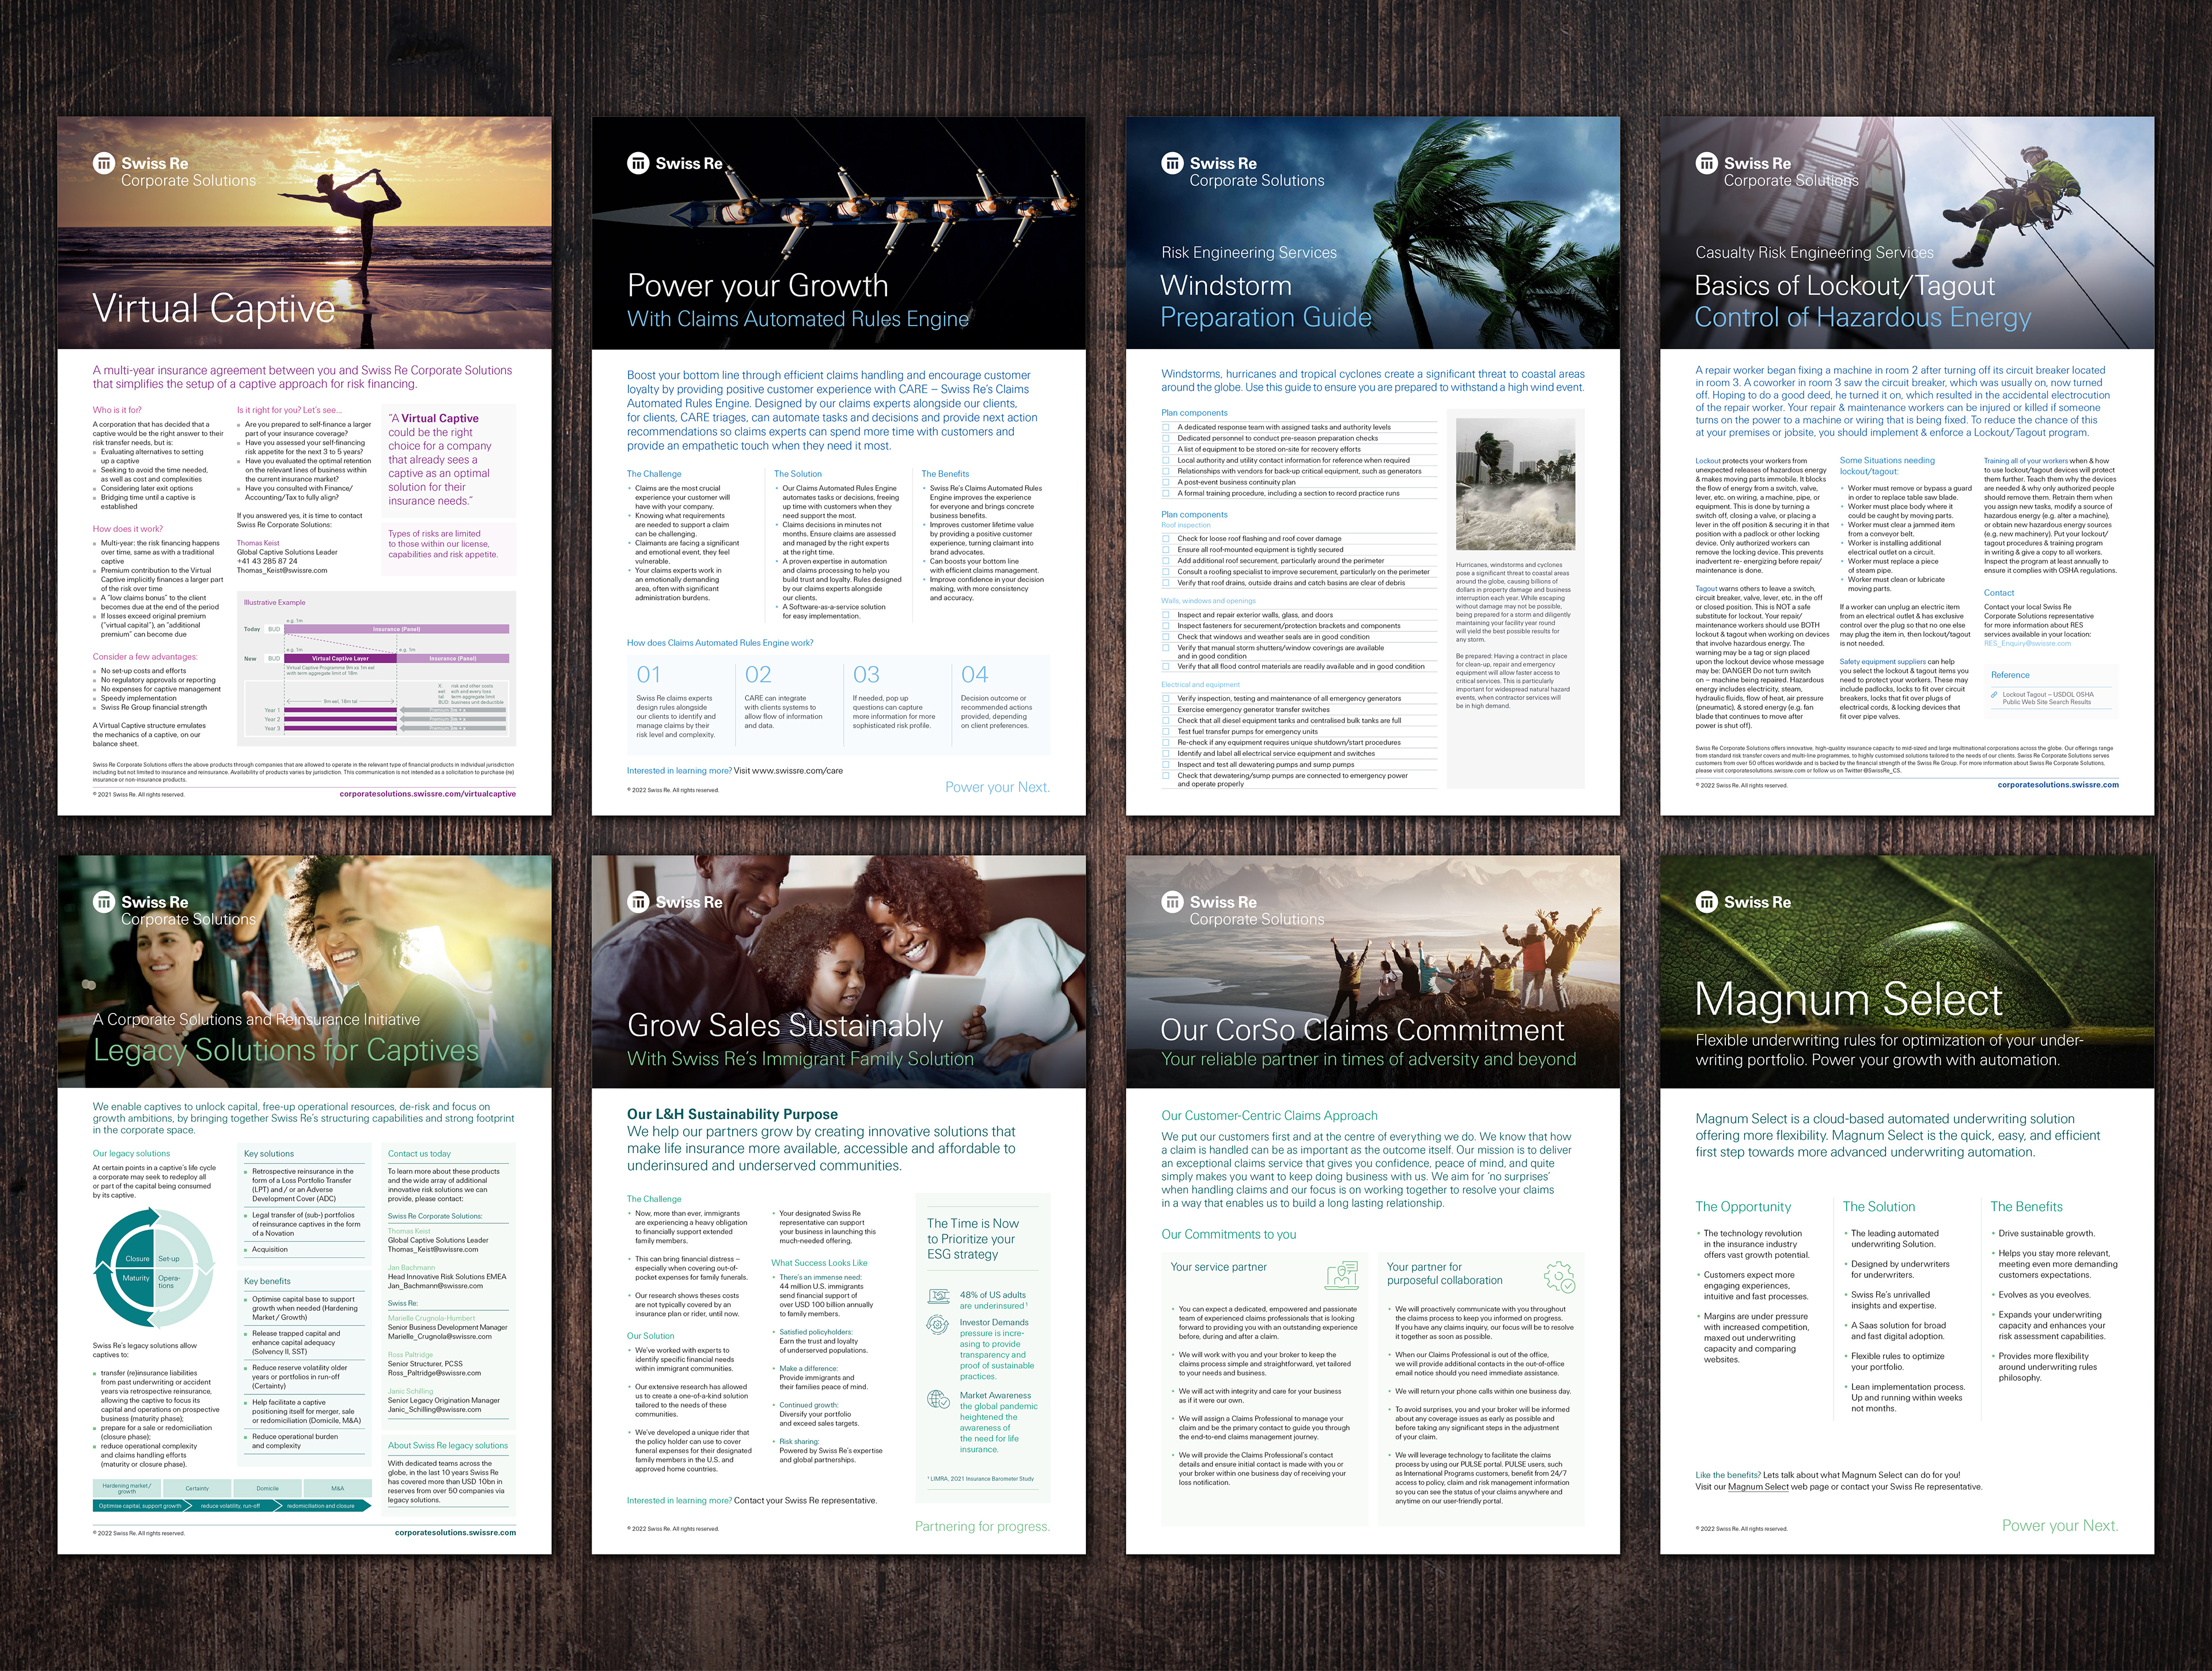Check 'A dedicated response team' checkbox
This screenshot has width=2212, height=1671.
tap(1166, 427)
